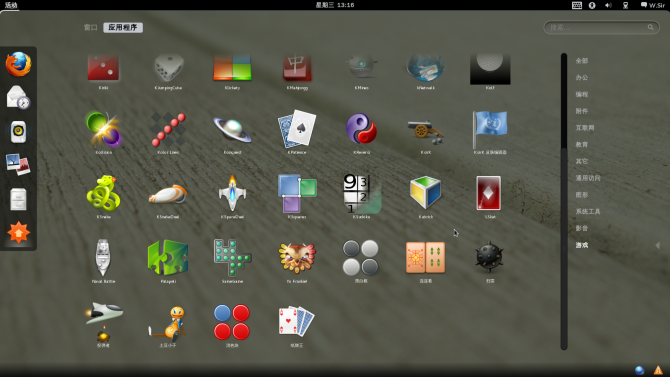Filter by 互联网 (Internet) category

coord(585,128)
